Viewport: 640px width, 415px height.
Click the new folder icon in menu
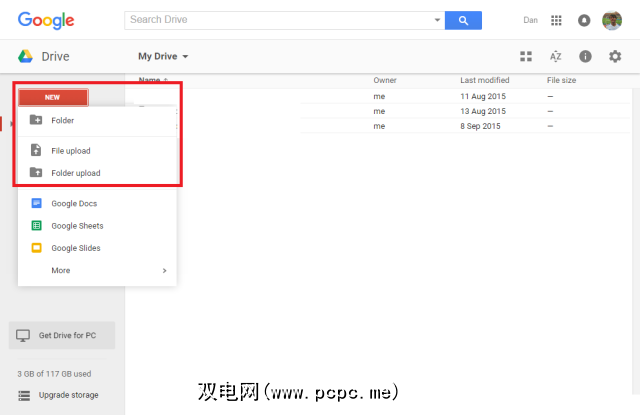coord(36,120)
